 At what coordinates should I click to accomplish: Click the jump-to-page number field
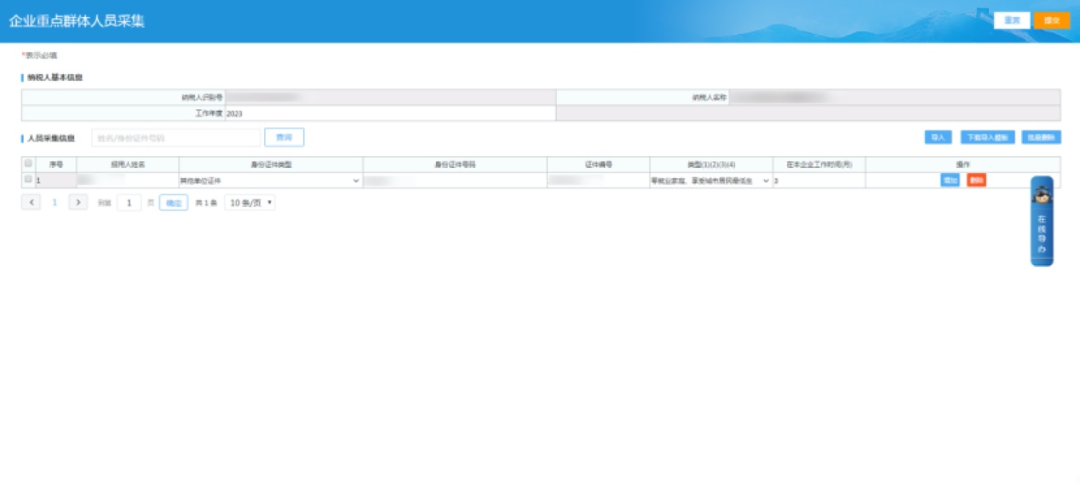(129, 203)
